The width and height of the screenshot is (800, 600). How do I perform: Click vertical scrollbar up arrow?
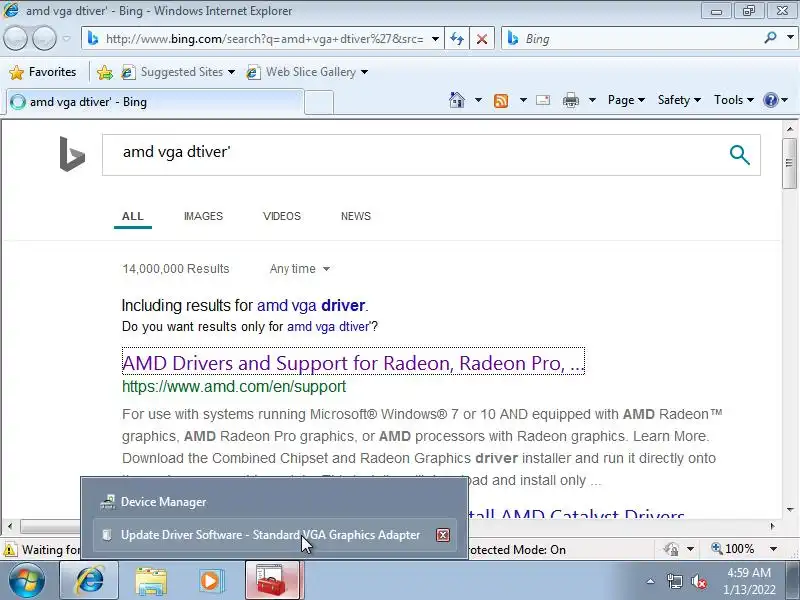(x=790, y=129)
